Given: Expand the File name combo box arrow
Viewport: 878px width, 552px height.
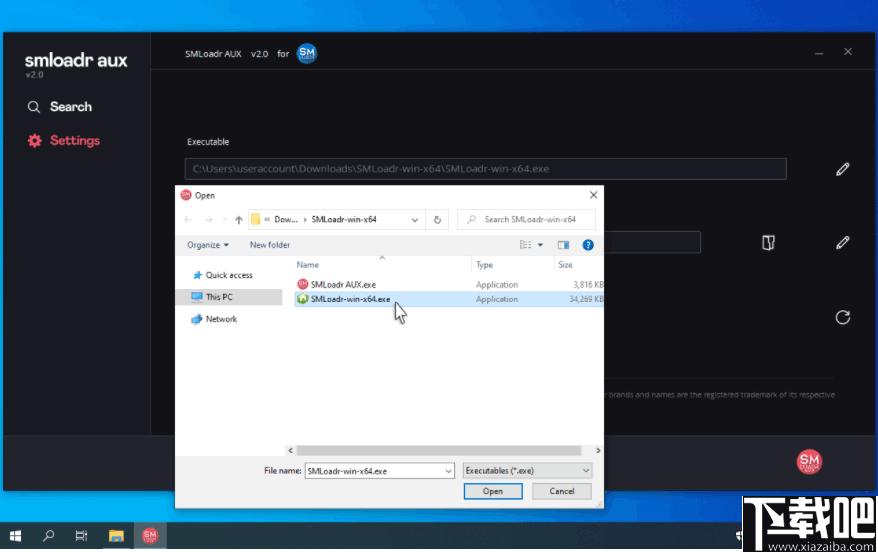Looking at the screenshot, I should pos(449,471).
